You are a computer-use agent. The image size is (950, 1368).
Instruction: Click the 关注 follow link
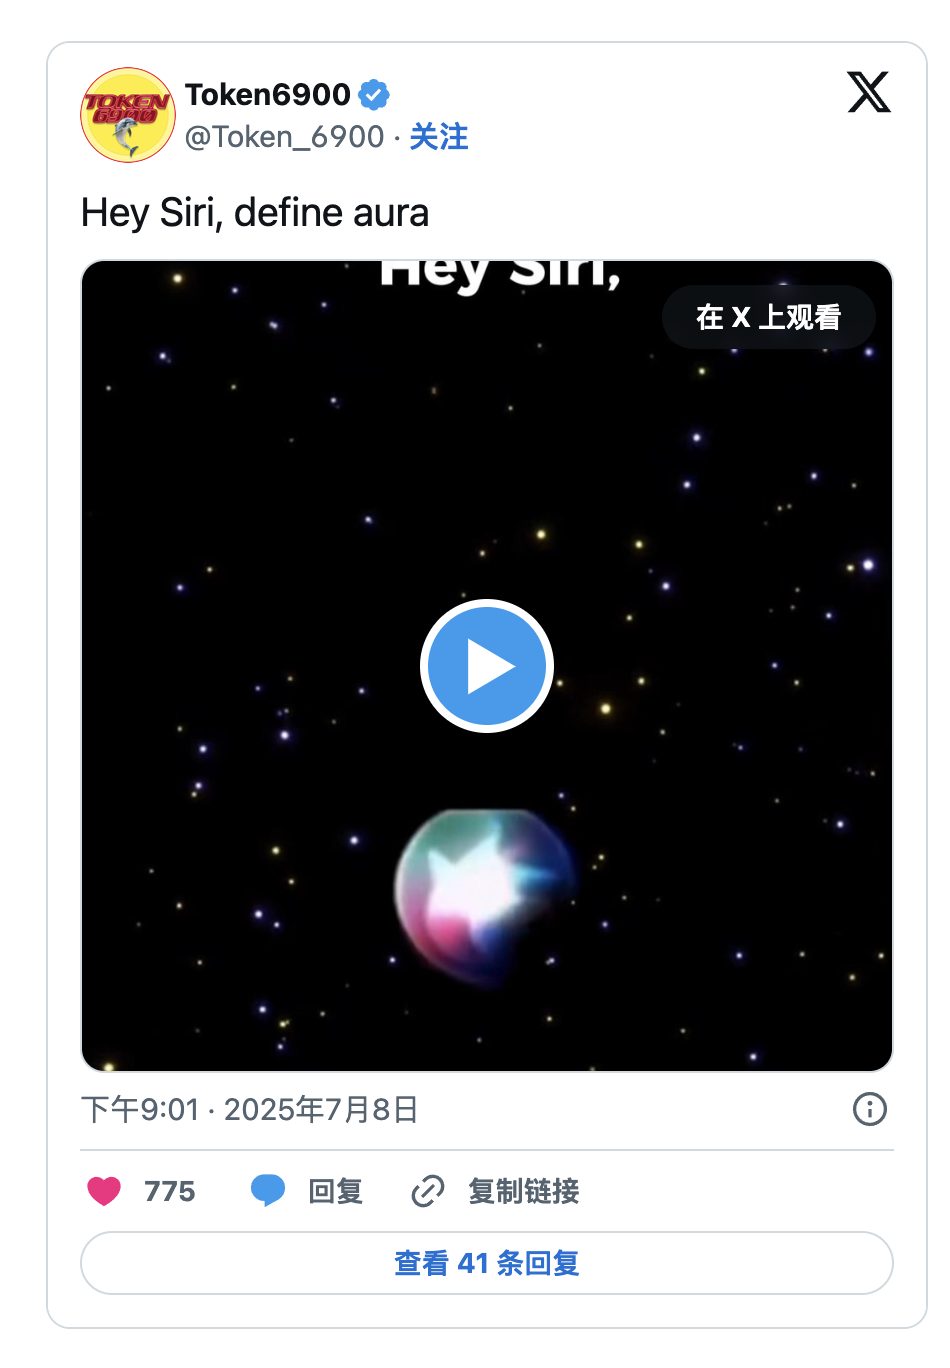pos(439,137)
